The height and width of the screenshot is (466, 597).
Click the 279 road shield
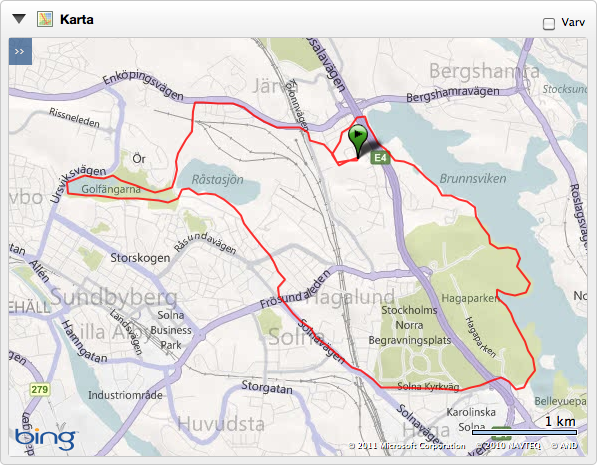pos(40,389)
